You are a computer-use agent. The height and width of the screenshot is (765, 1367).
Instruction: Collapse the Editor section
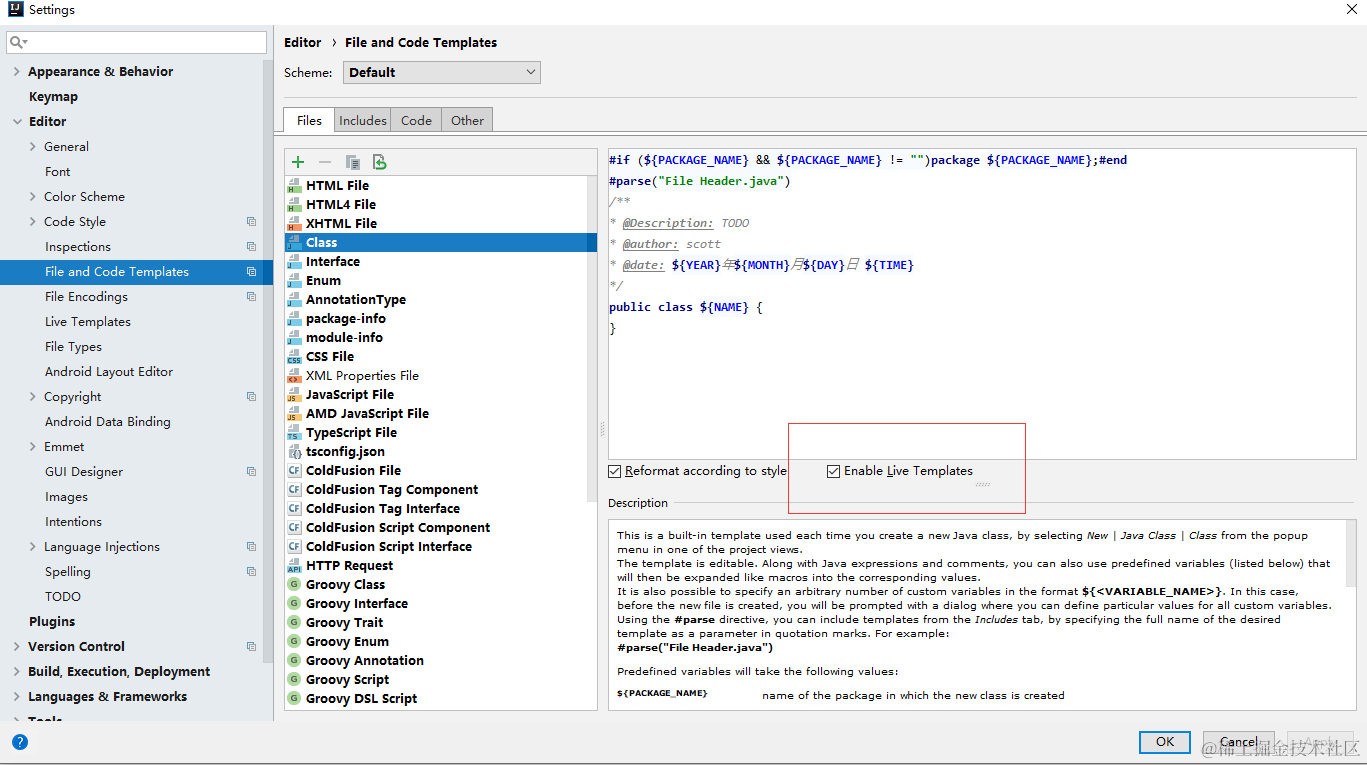coord(17,122)
